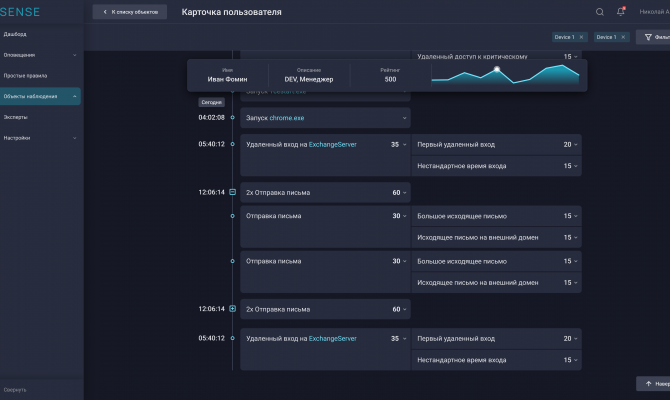The image size is (670, 400).
Task: Collapse the expanded 12:06:14 group with minus icon
Action: pos(232,191)
